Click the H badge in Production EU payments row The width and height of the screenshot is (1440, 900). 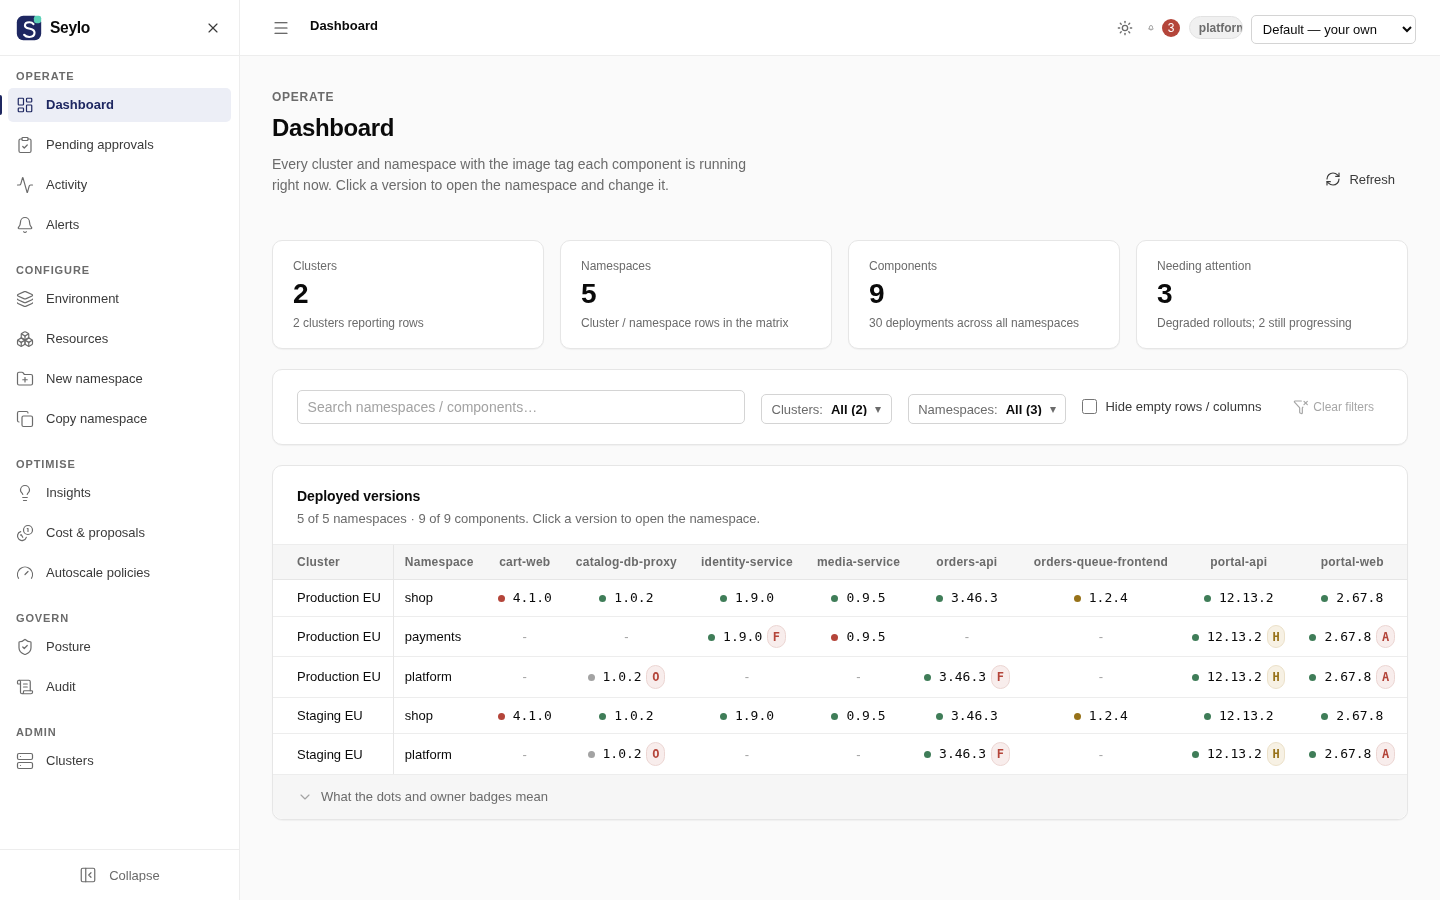click(x=1276, y=637)
